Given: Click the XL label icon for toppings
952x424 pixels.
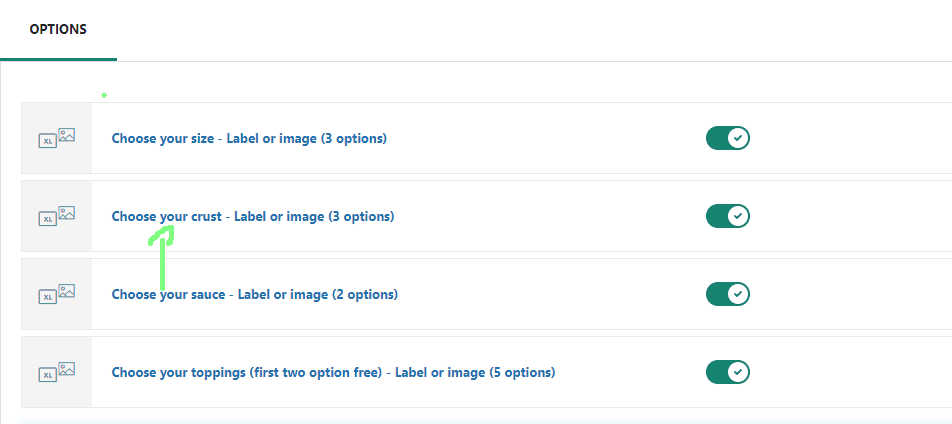Looking at the screenshot, I should click(47, 375).
